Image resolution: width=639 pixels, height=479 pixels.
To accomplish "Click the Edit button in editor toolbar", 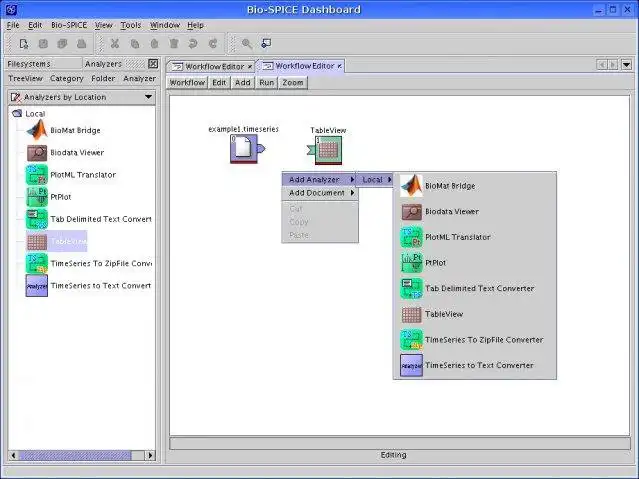I will coord(219,83).
